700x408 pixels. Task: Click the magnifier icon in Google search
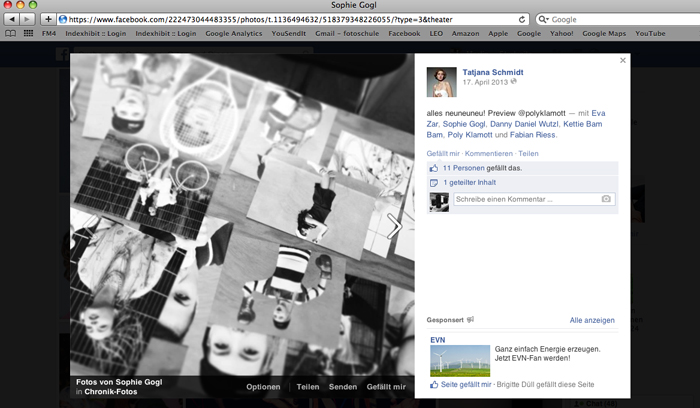click(543, 19)
